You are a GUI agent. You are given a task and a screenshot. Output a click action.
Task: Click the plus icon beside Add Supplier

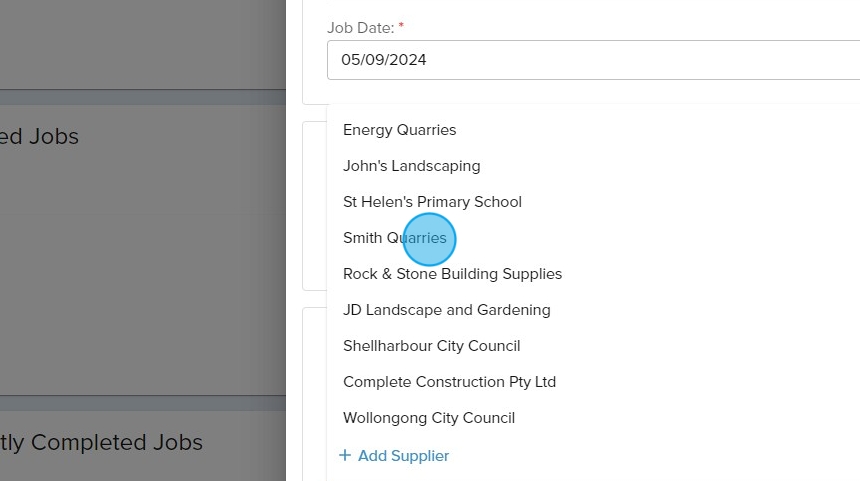pyautogui.click(x=345, y=456)
